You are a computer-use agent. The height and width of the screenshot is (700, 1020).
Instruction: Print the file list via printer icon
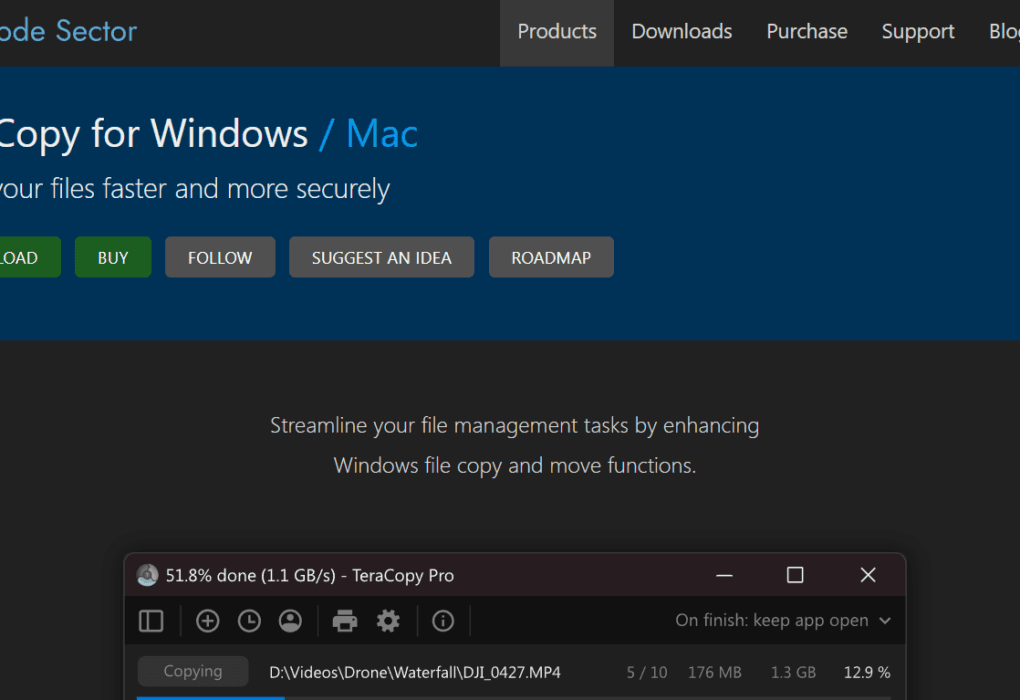344,621
